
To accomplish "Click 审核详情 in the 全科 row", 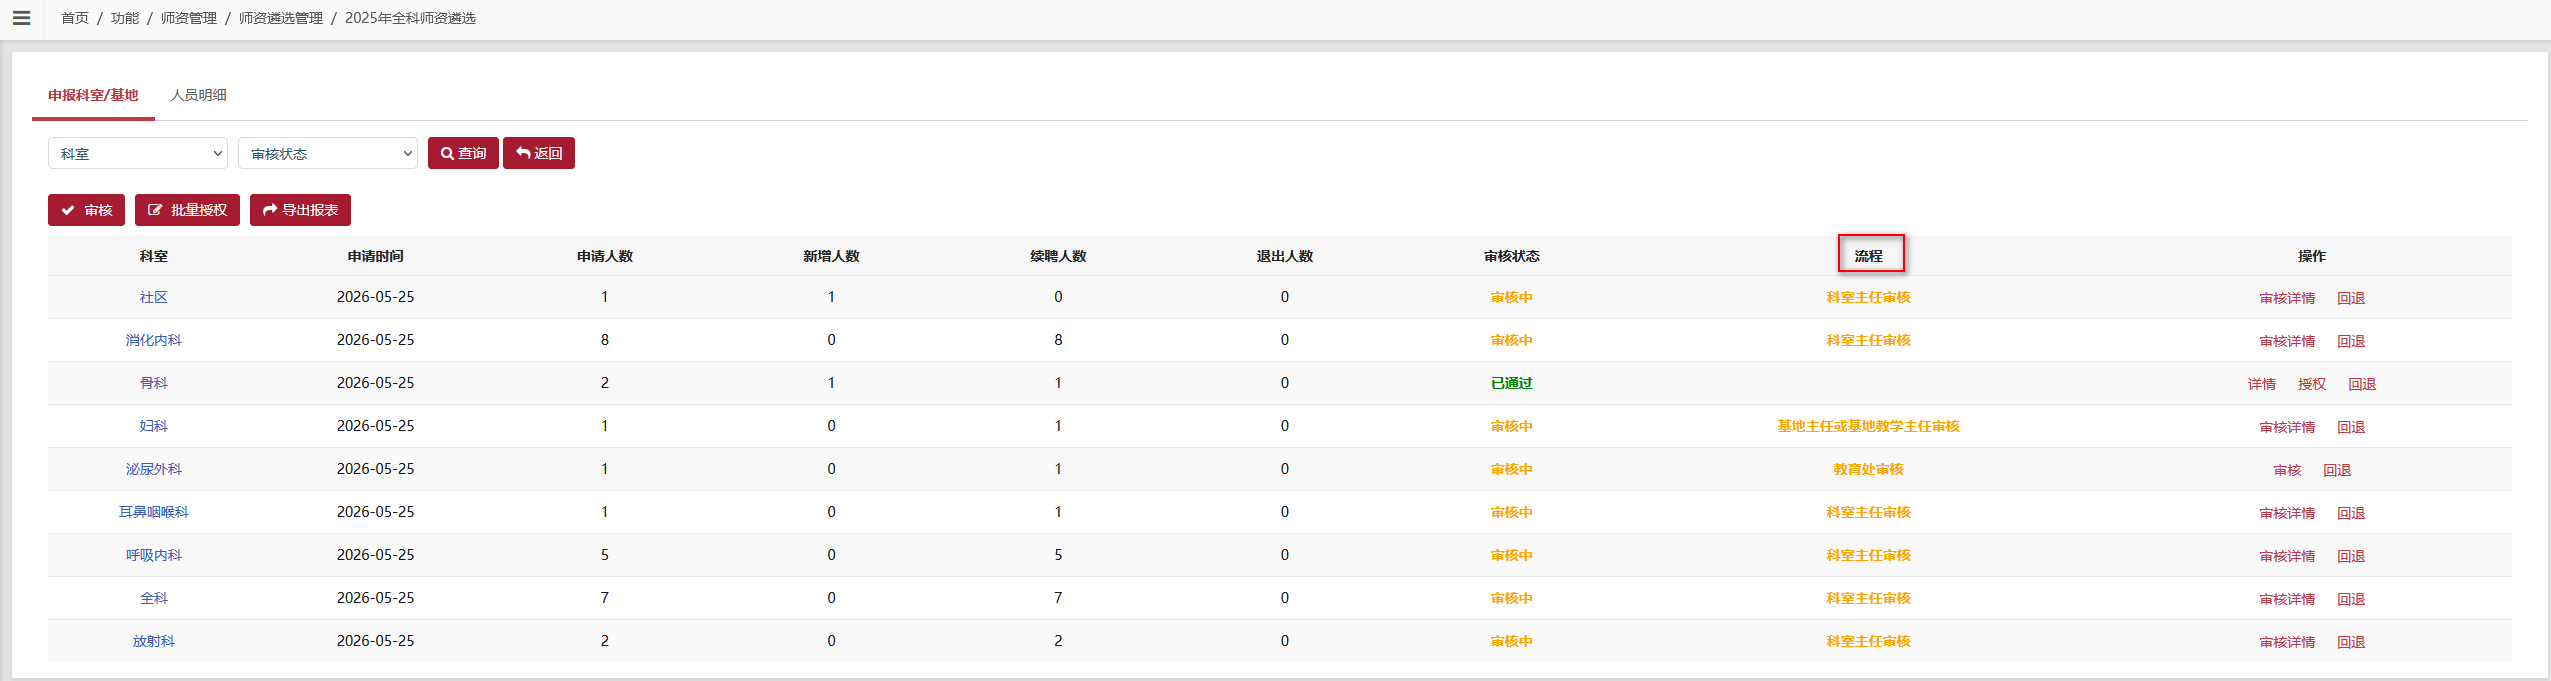I will 2288,599.
